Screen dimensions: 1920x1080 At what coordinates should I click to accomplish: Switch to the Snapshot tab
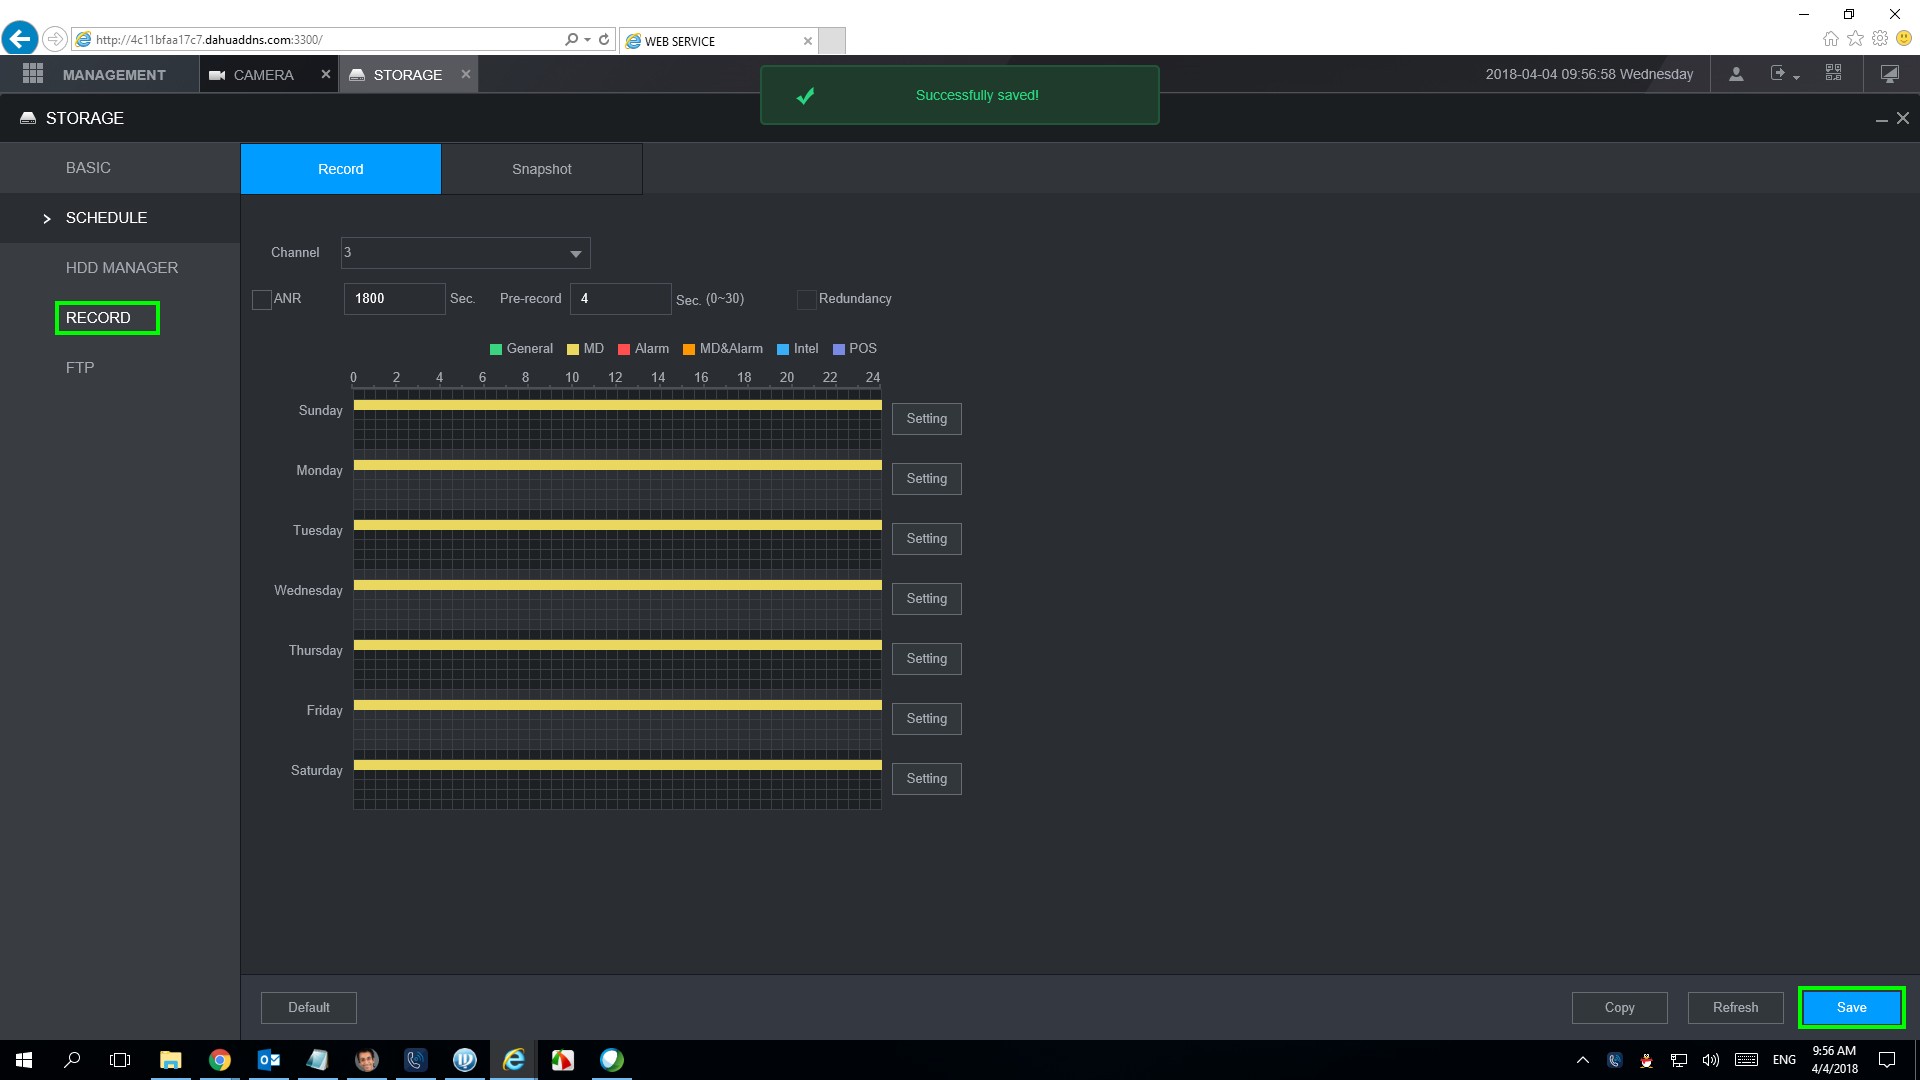541,169
